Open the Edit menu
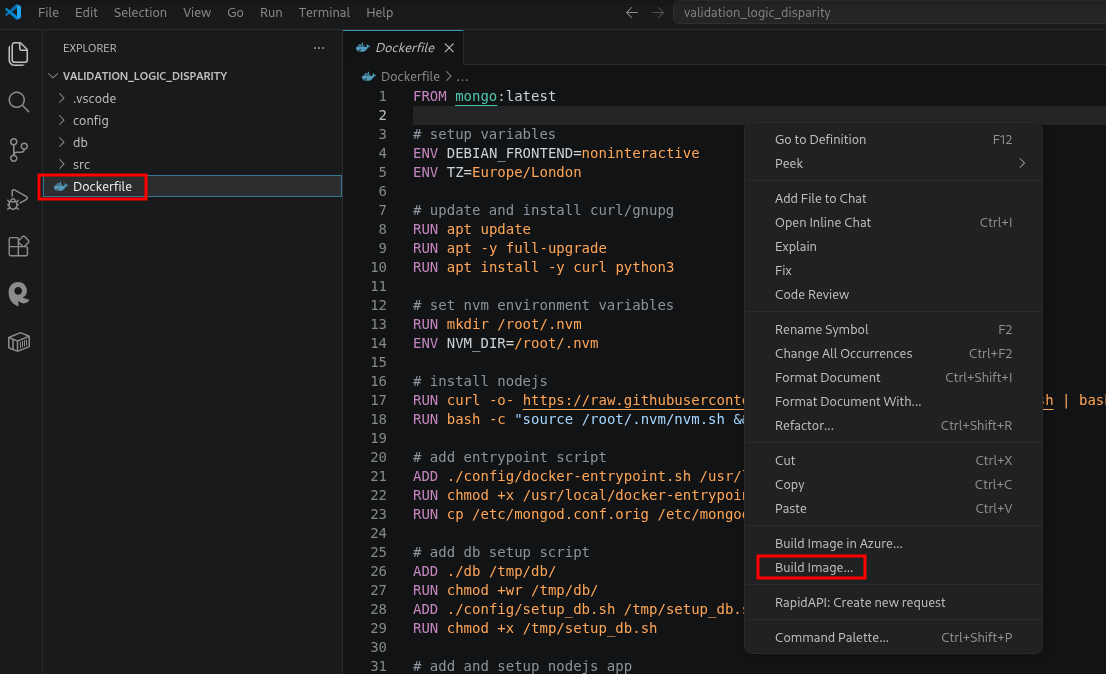This screenshot has width=1106, height=674. [x=86, y=13]
